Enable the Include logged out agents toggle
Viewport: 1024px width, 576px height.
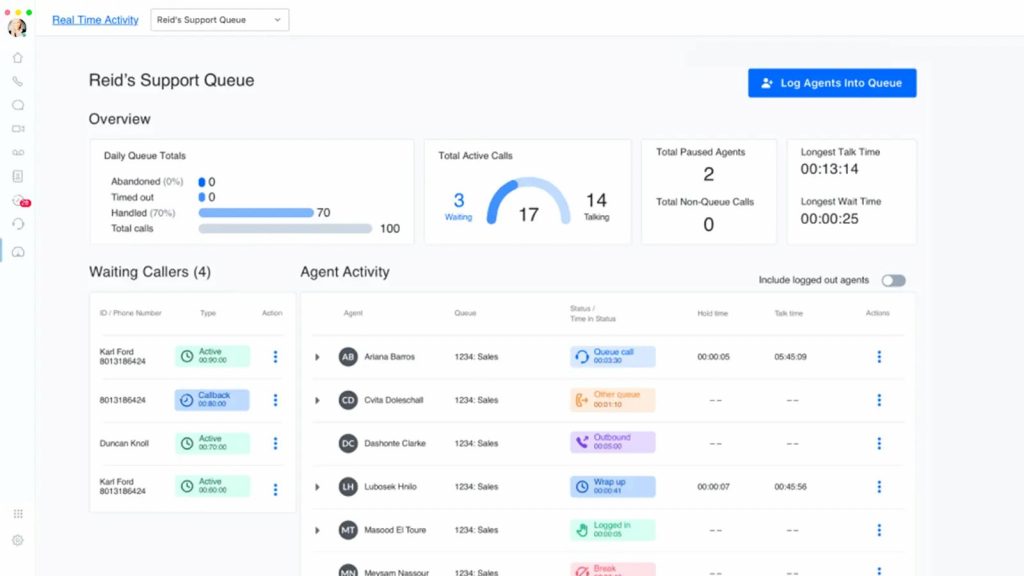[894, 281]
